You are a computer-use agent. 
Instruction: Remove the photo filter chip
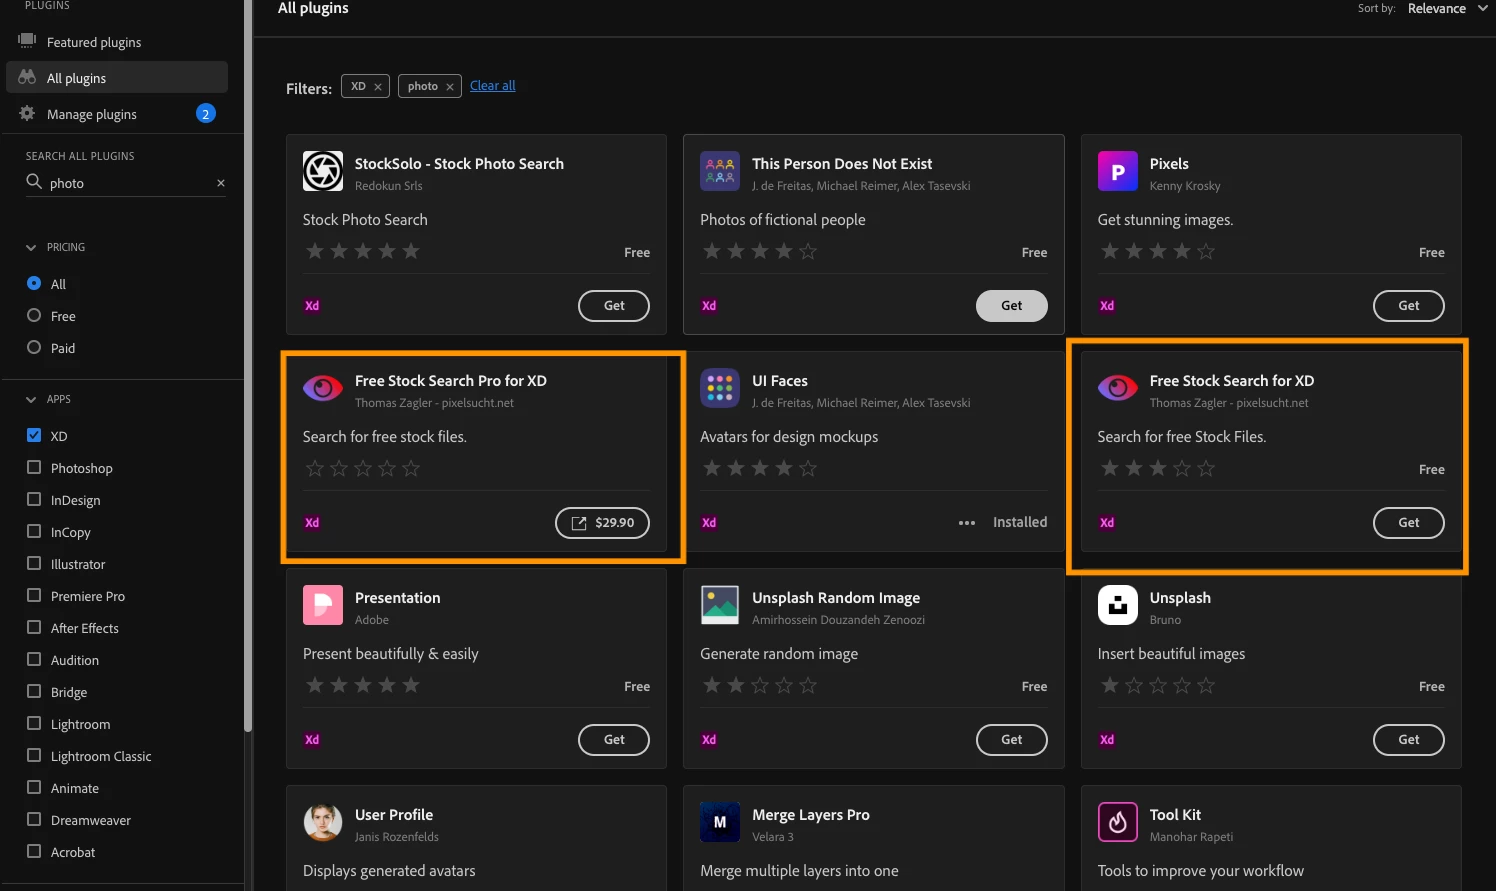[450, 87]
